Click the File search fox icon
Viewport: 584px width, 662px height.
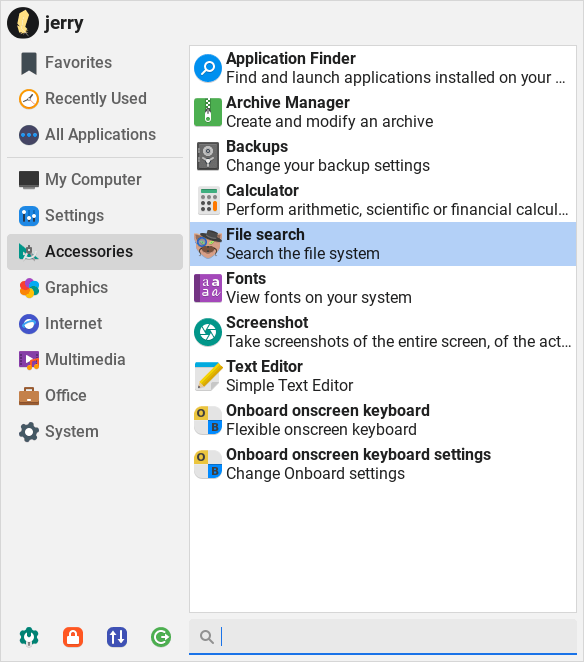click(208, 244)
